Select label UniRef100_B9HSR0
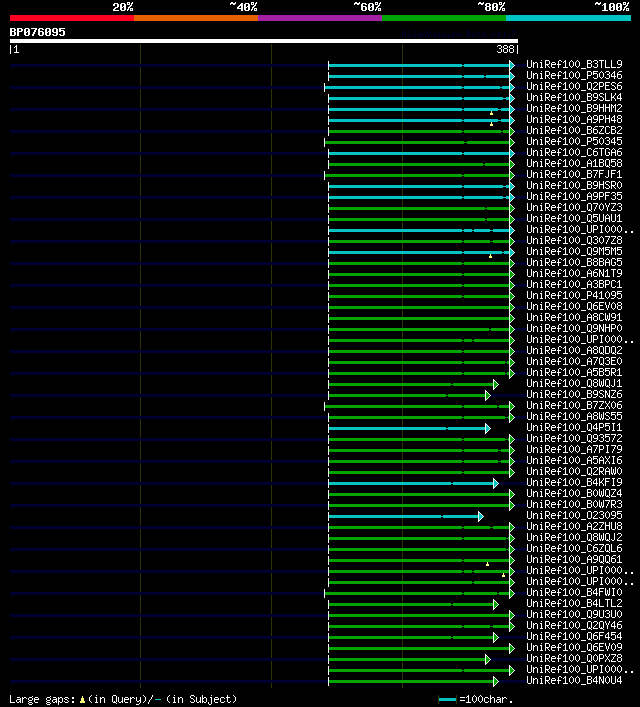Viewport: 640px width, 707px height. coord(574,185)
